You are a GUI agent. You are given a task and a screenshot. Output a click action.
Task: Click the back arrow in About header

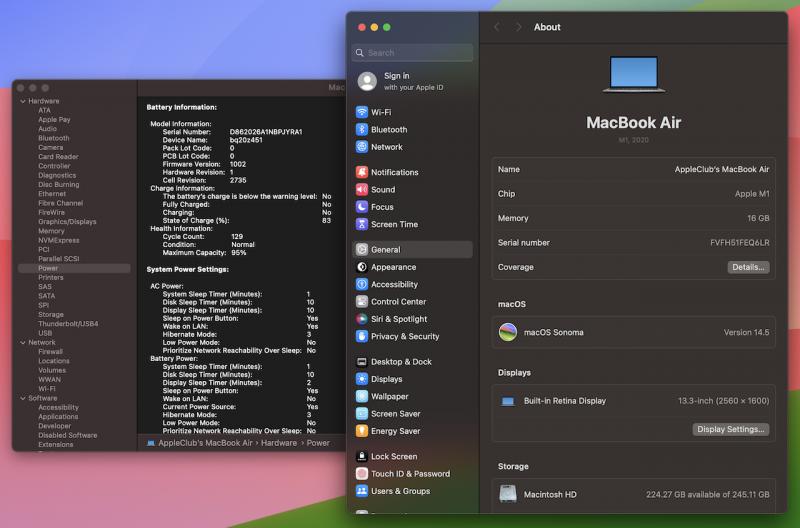point(497,27)
